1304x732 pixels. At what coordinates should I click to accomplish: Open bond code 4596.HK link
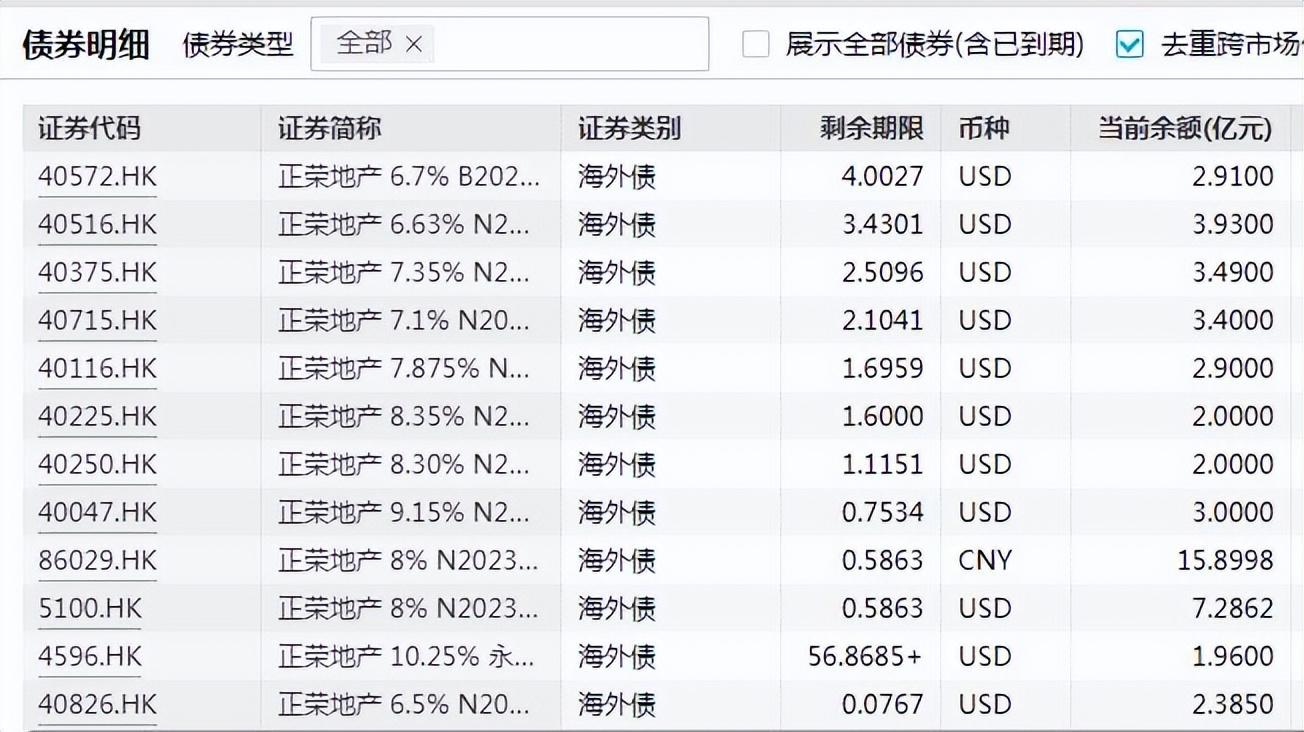coord(90,657)
